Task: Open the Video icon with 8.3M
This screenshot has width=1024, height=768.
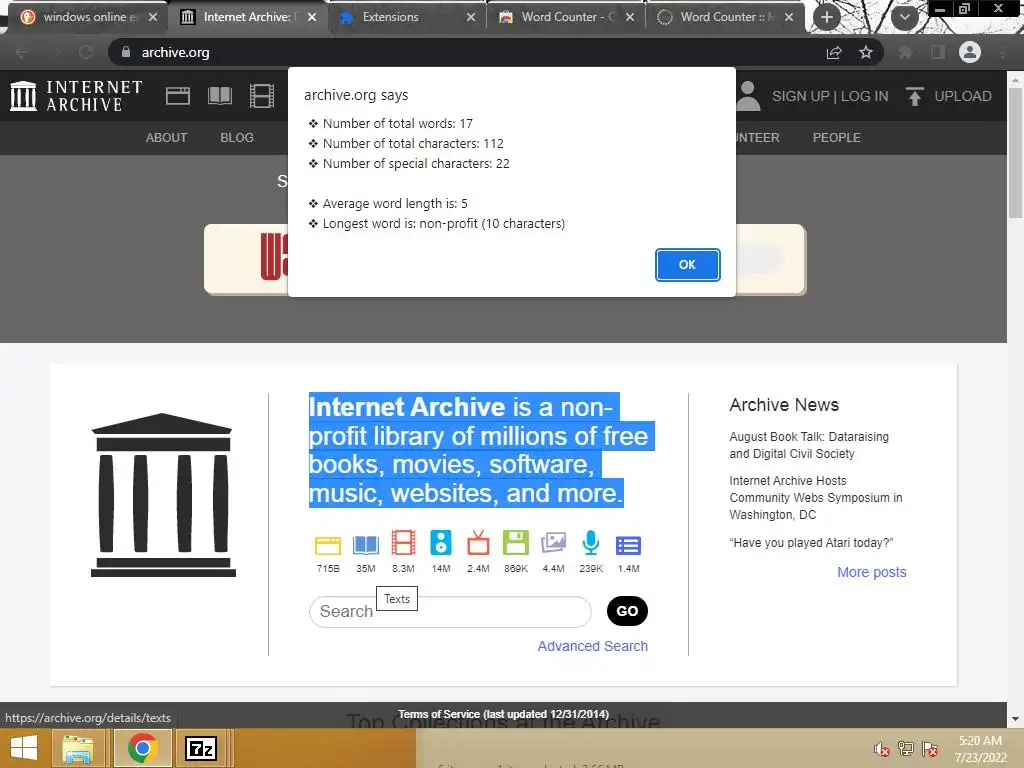Action: click(x=404, y=543)
